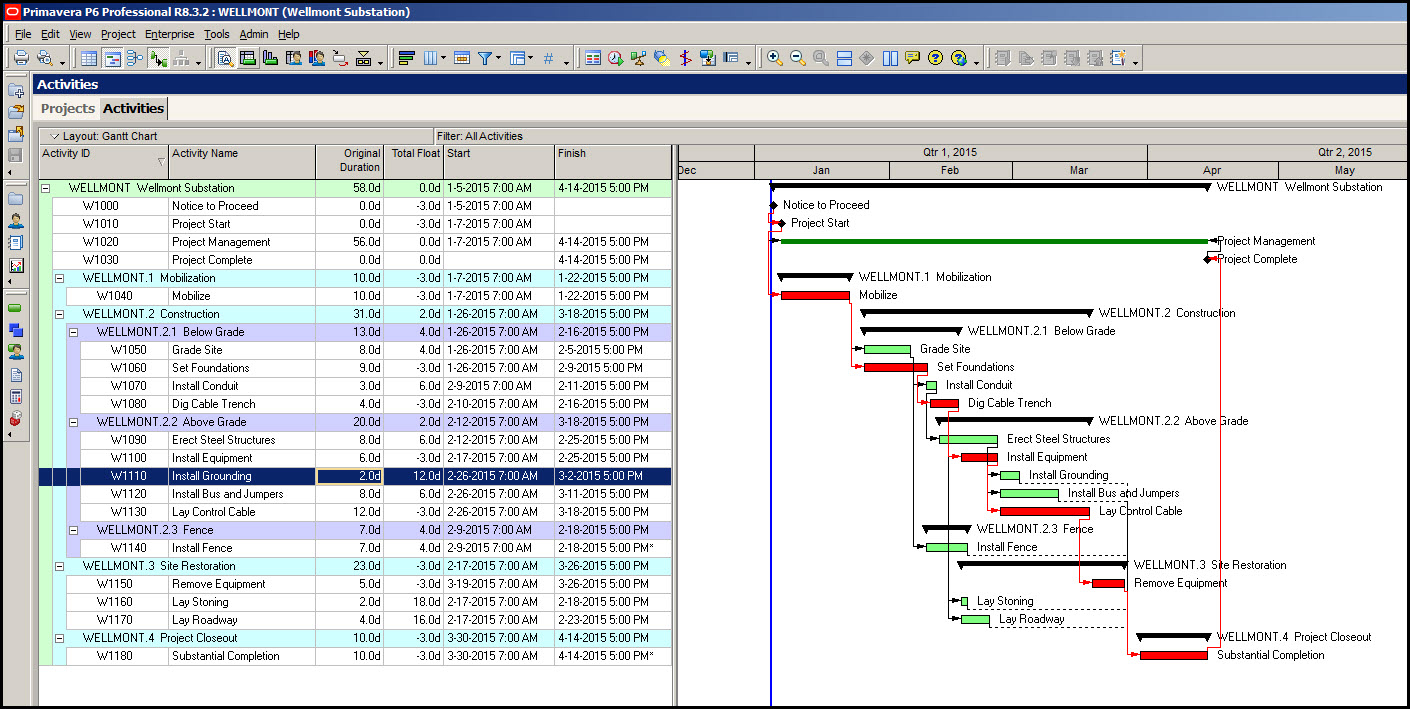Sort by the Total Float column header
The height and width of the screenshot is (709, 1410).
pos(414,161)
